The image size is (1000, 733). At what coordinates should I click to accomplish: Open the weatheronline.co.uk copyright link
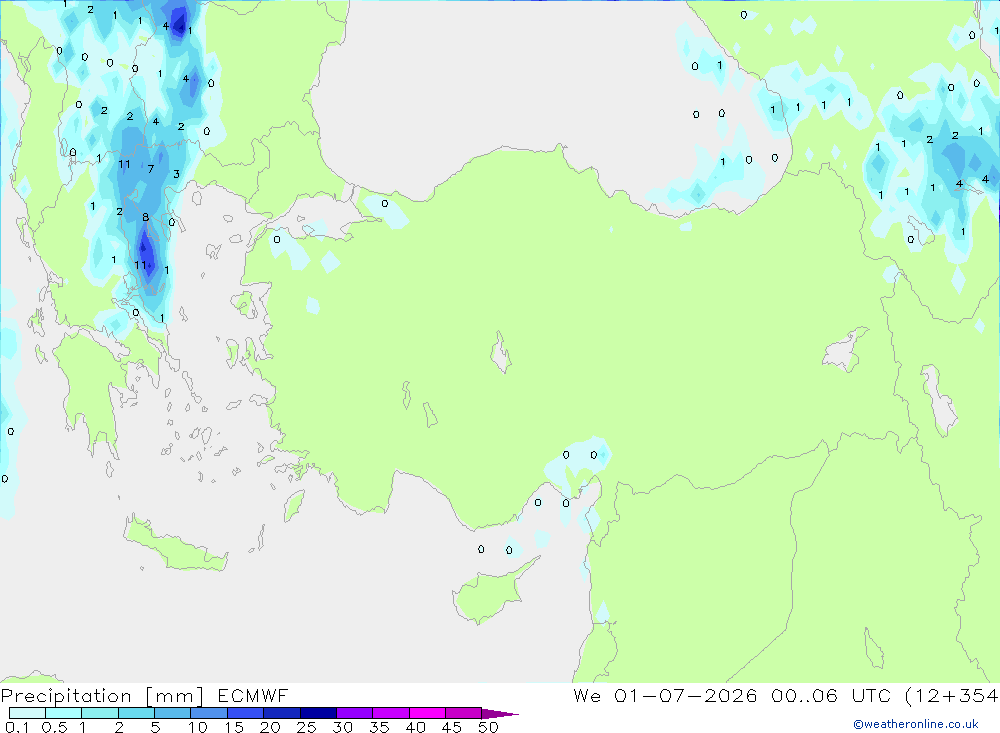tap(916, 724)
